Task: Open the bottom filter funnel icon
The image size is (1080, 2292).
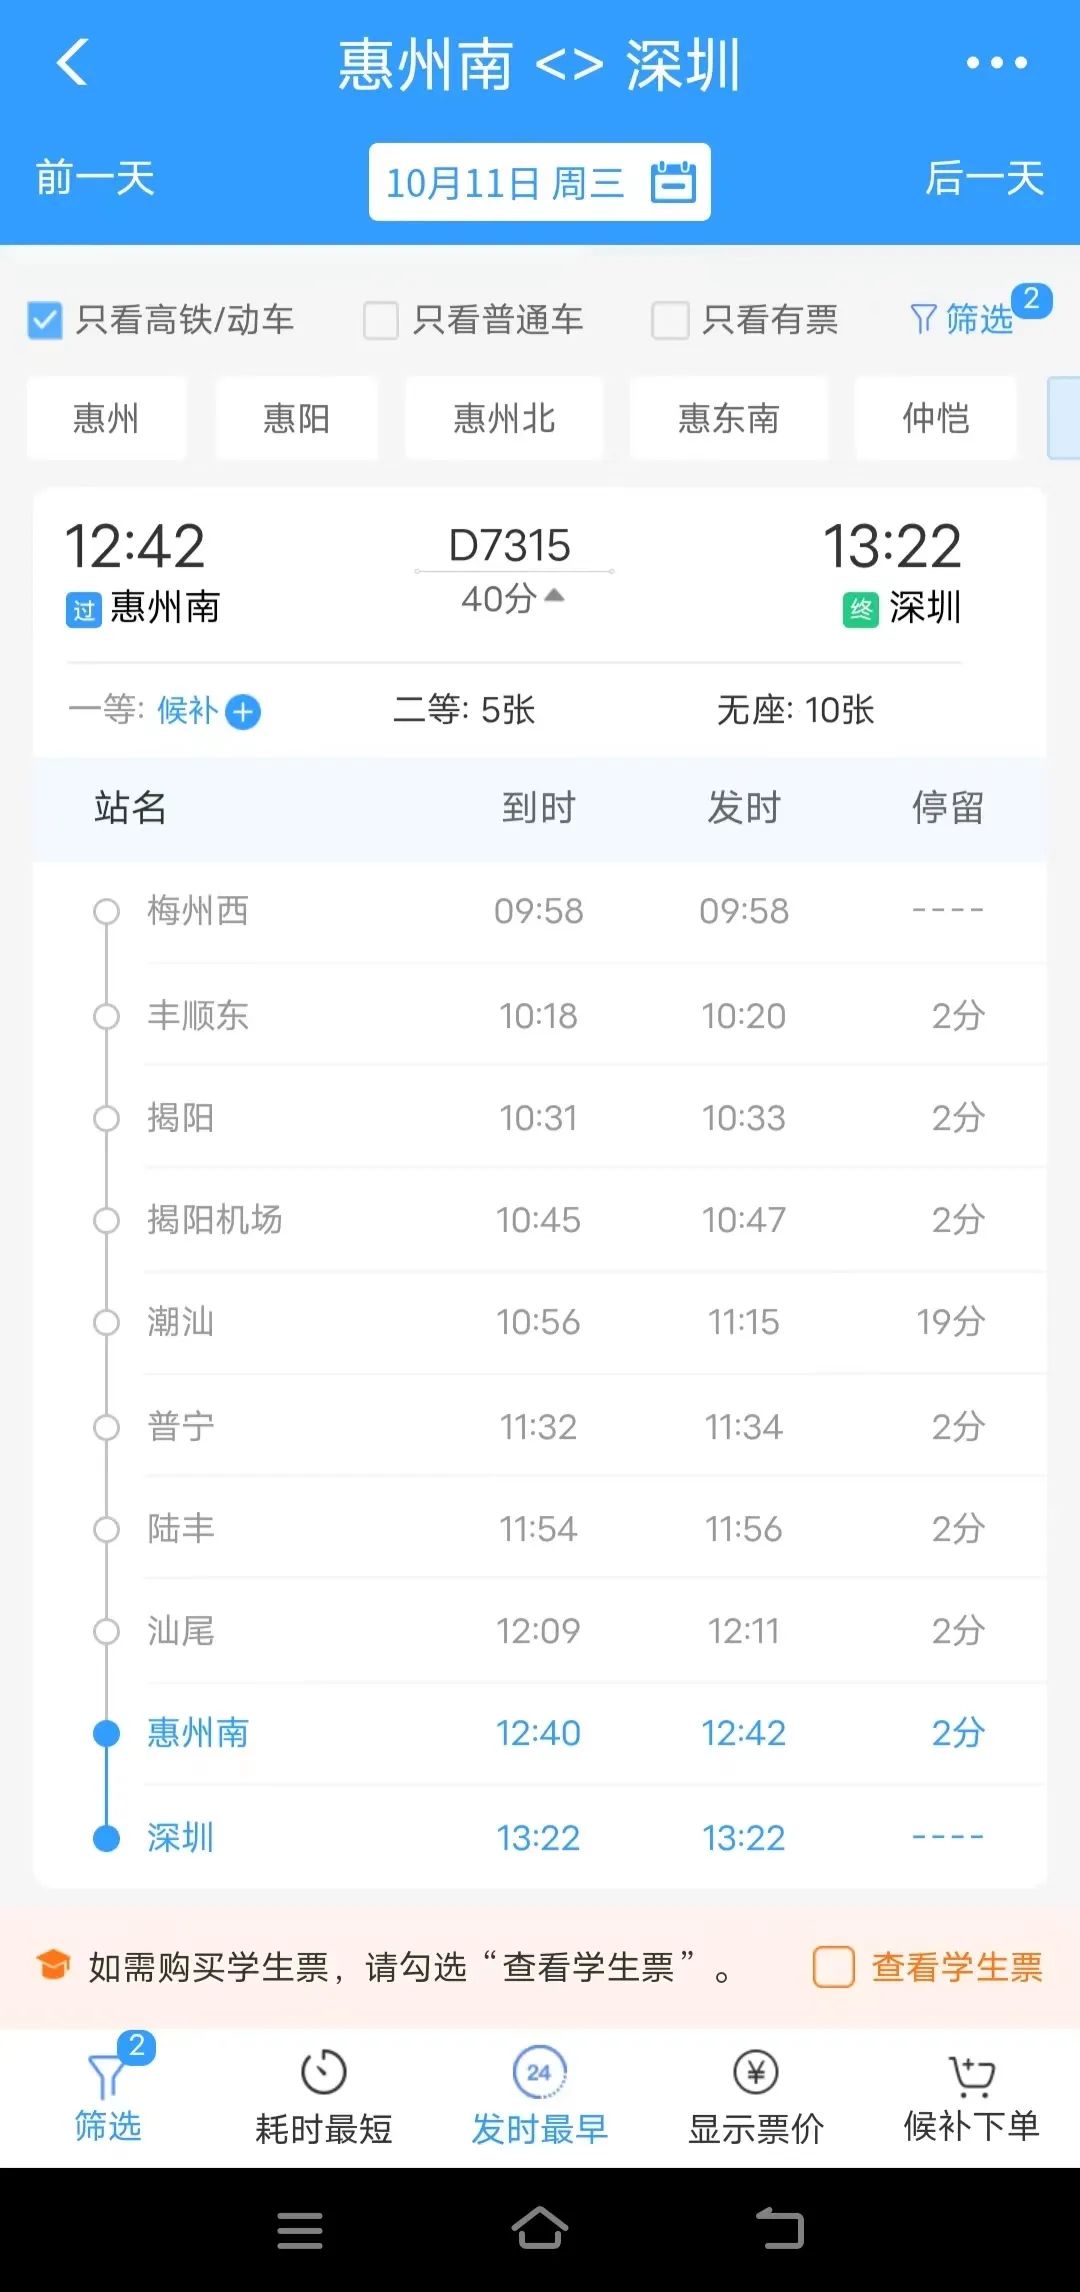Action: coord(108,2075)
